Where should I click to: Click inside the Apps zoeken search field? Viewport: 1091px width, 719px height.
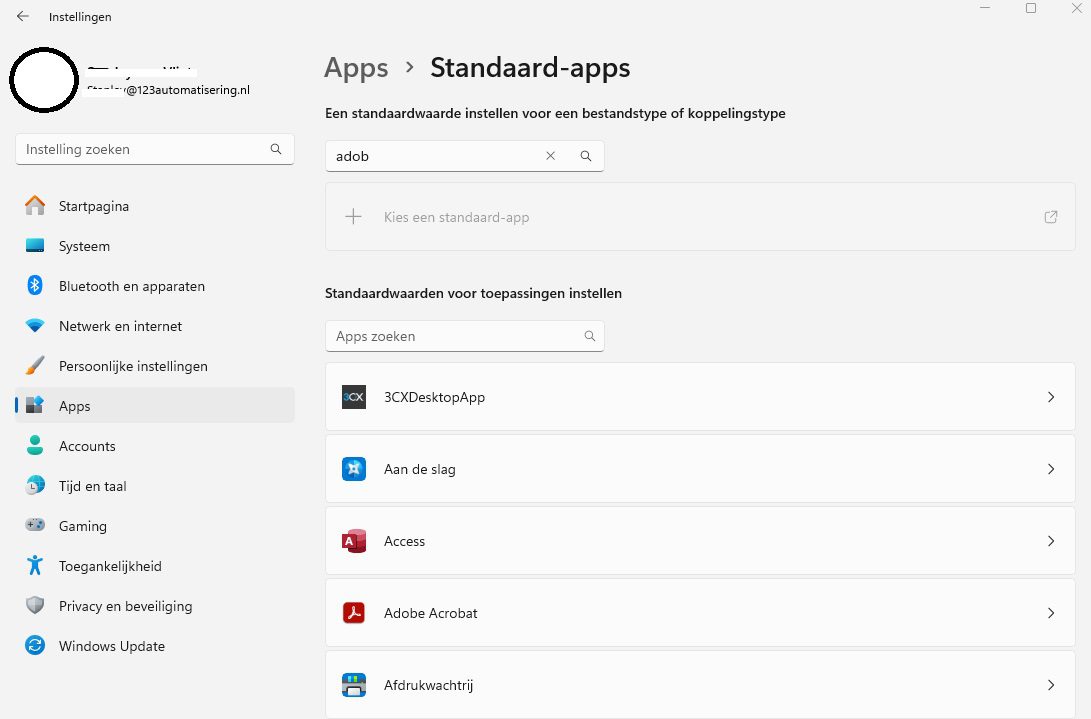(x=450, y=336)
